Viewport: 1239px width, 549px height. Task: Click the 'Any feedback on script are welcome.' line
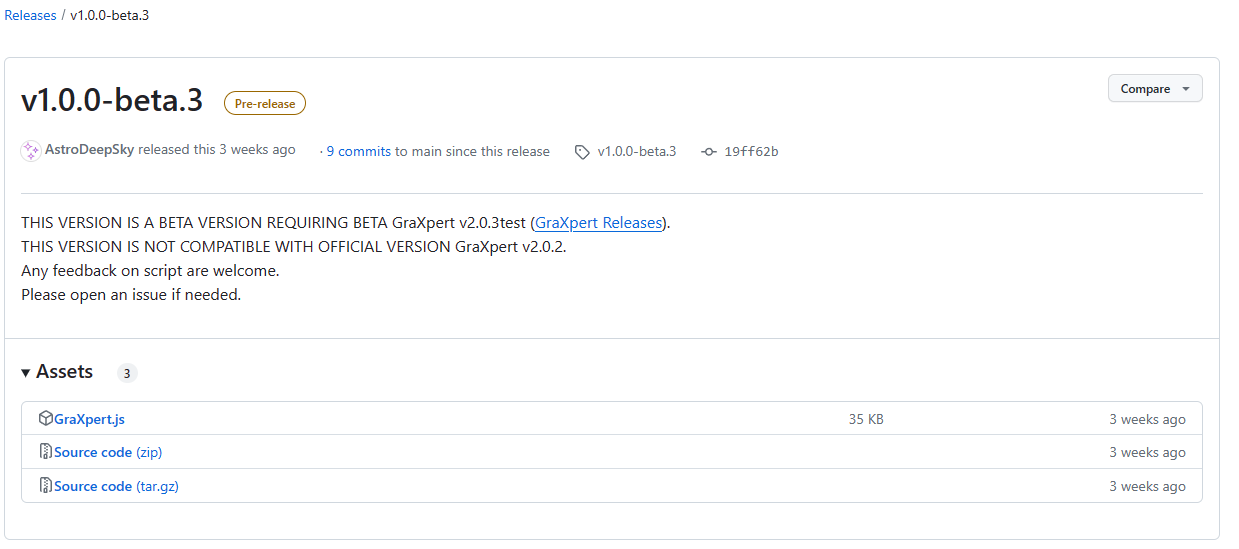[x=150, y=271]
